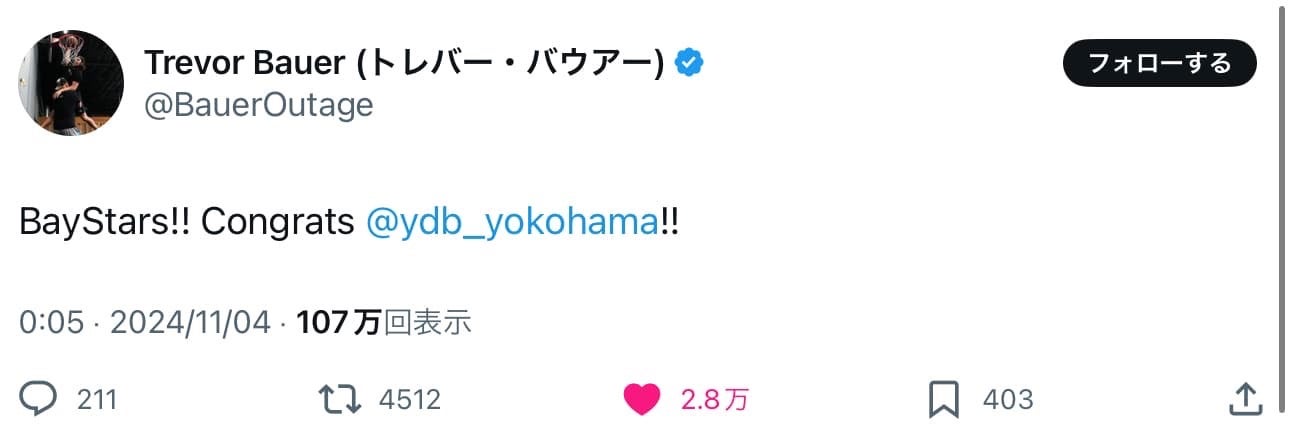Click the blue verified badge
The height and width of the screenshot is (432, 1291).
[x=689, y=64]
